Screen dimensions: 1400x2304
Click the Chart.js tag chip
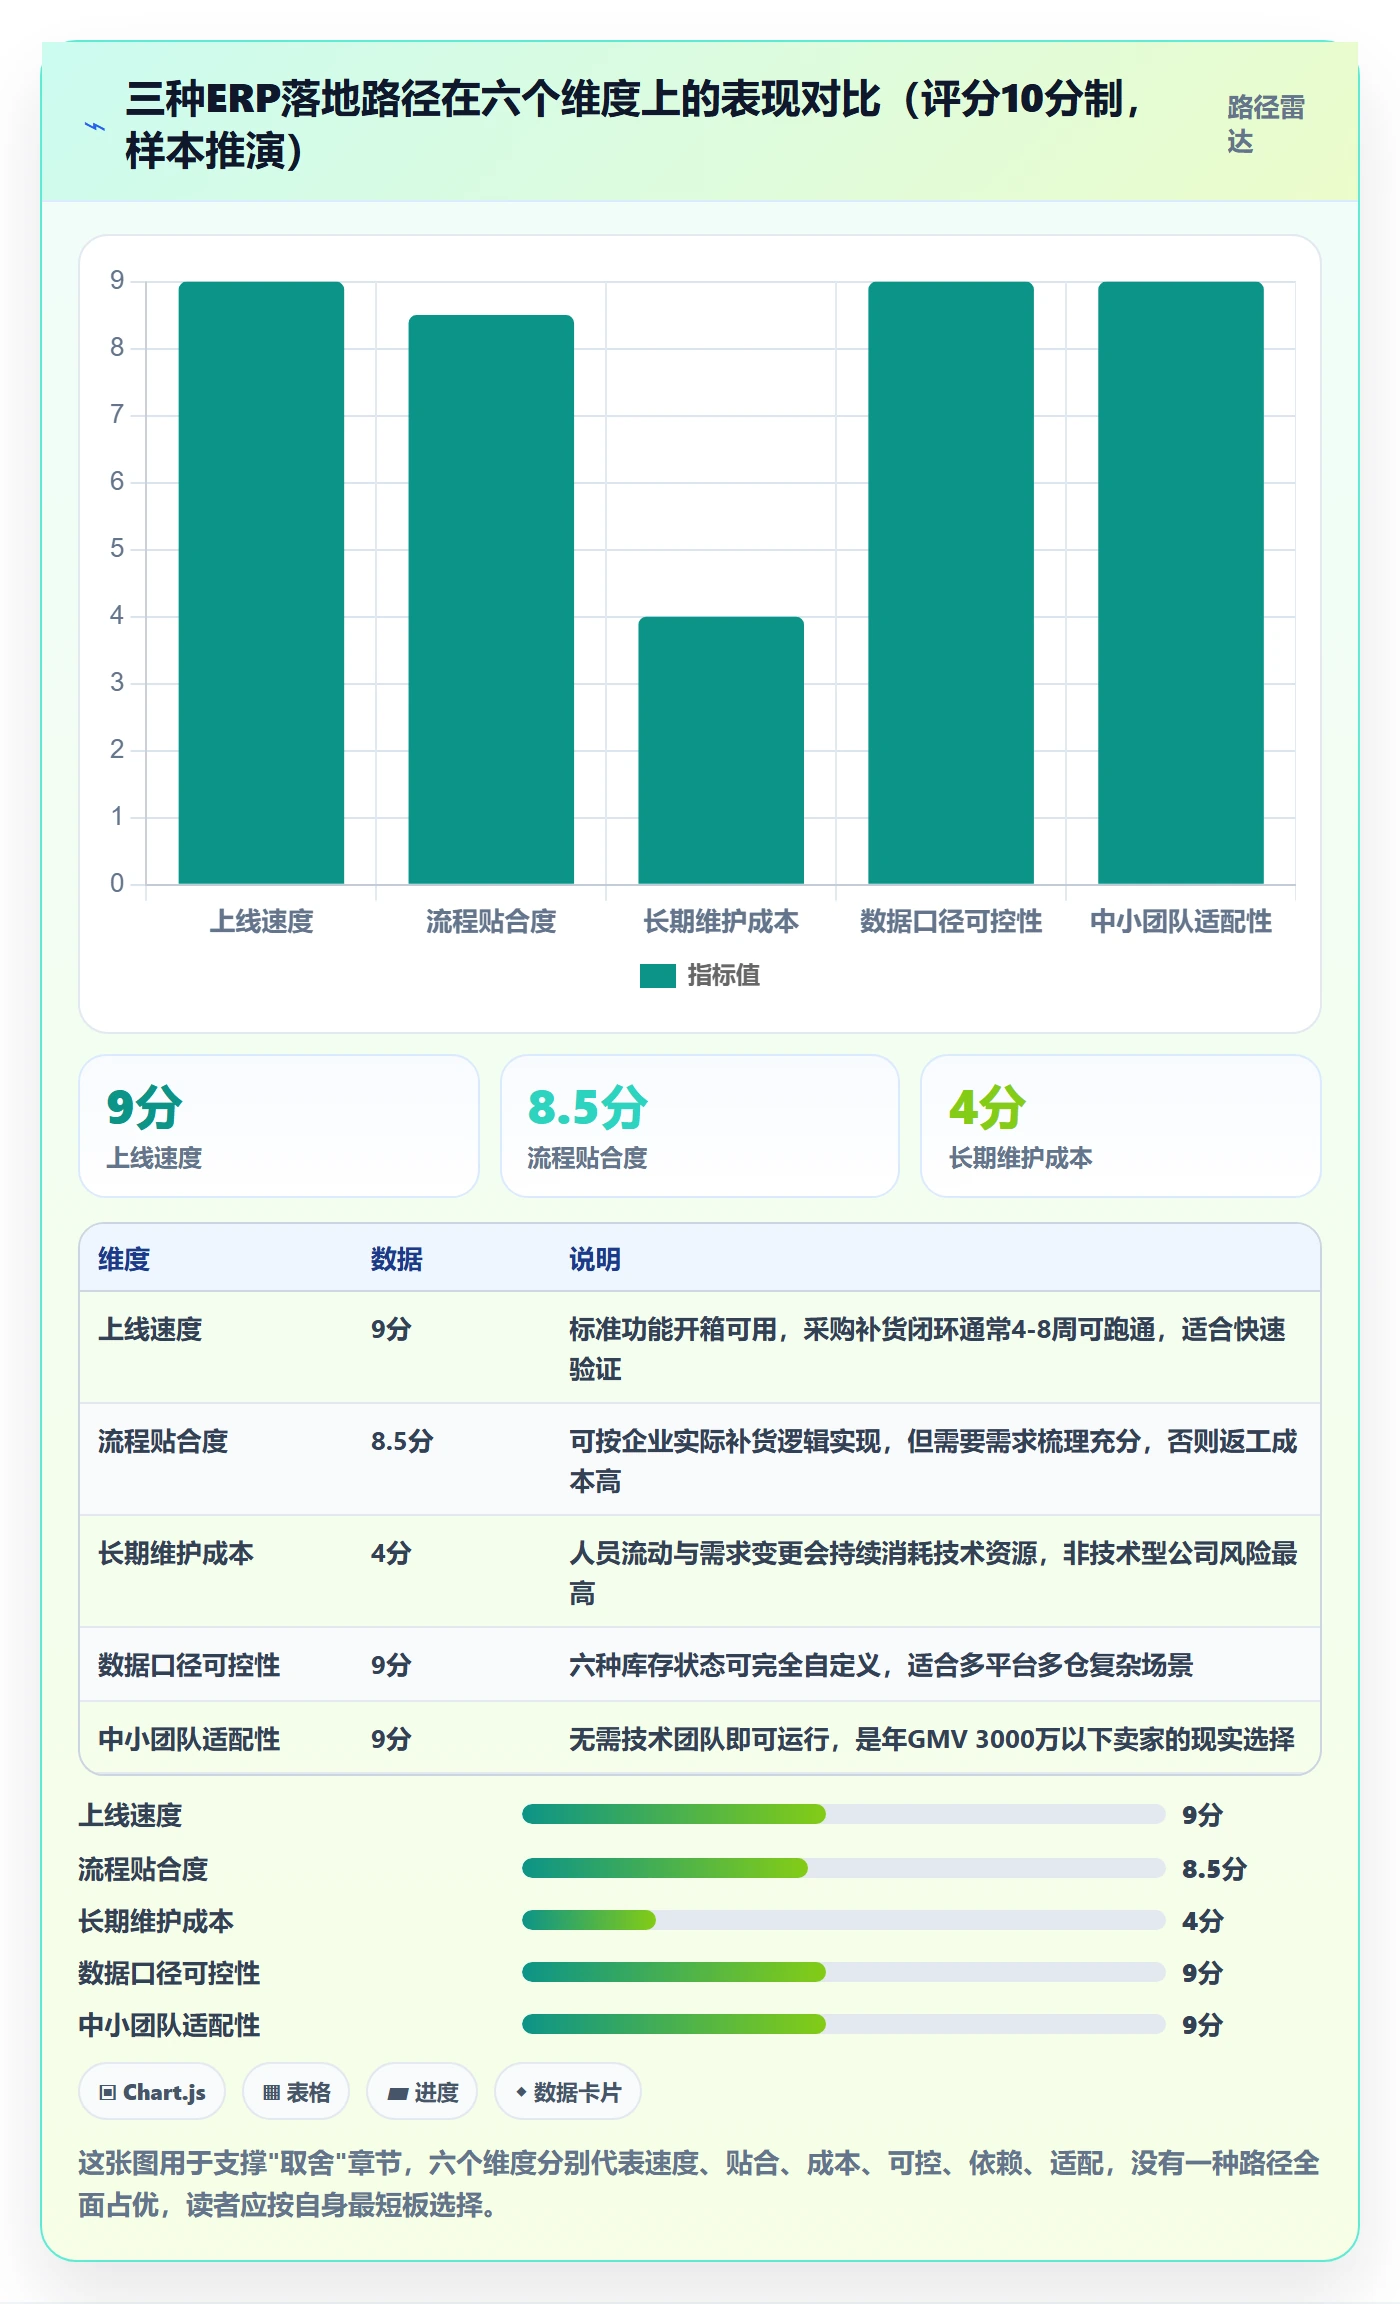(152, 2091)
